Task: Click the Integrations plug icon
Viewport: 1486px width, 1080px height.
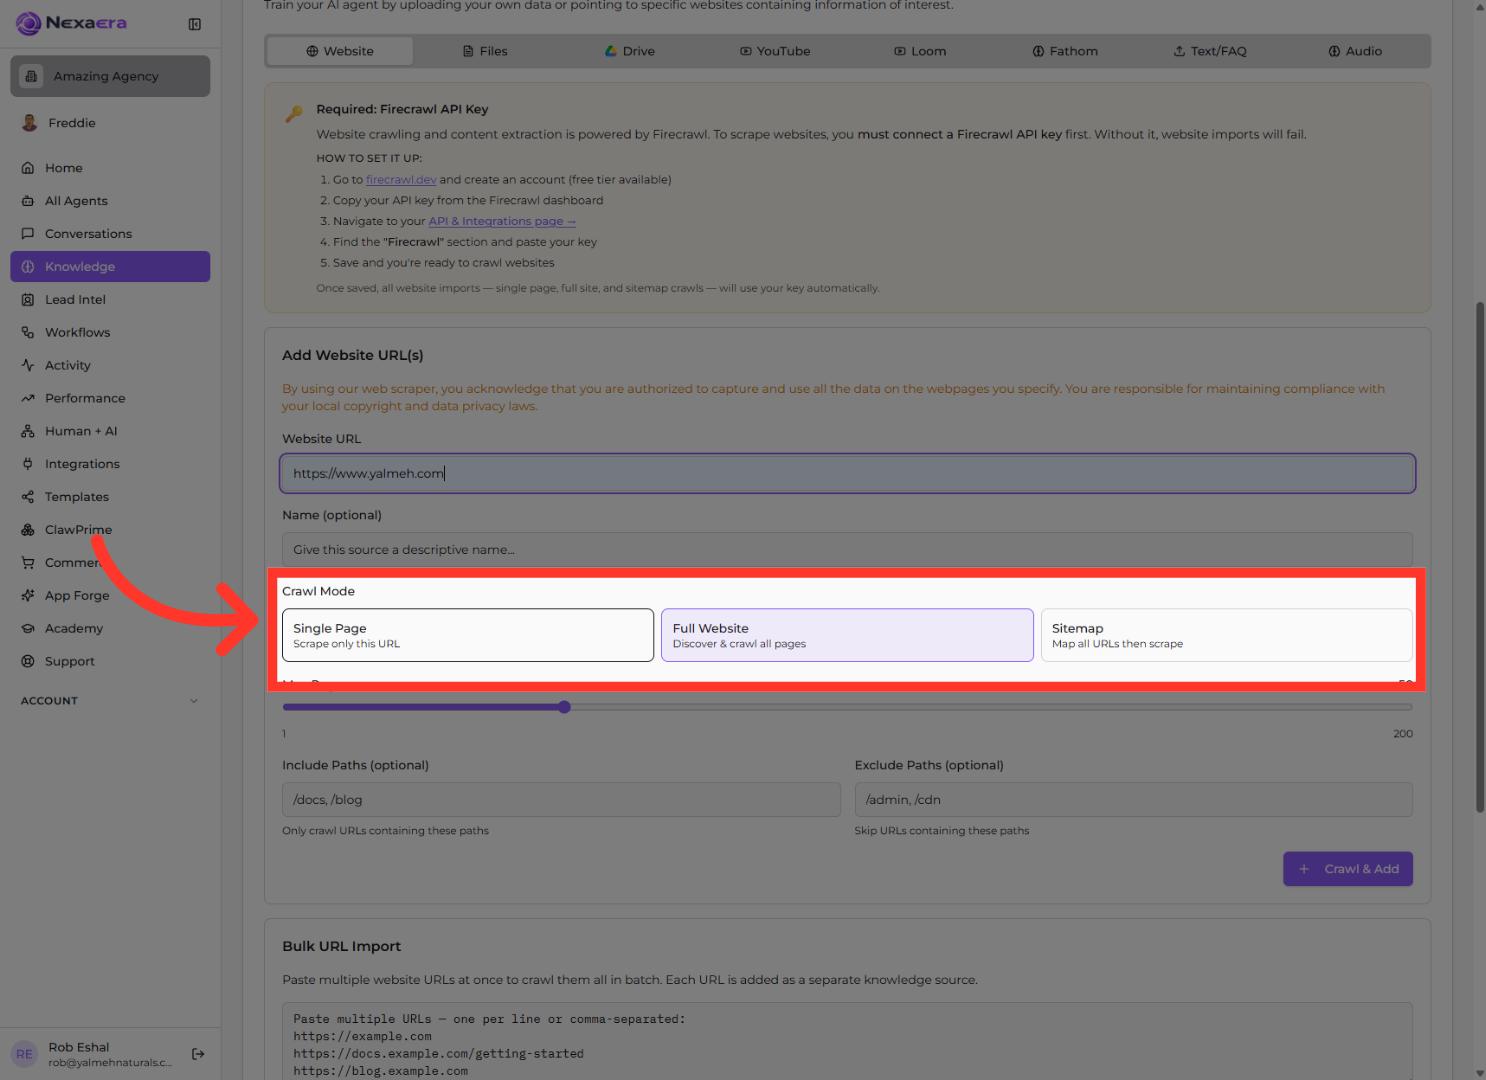Action: click(28, 464)
